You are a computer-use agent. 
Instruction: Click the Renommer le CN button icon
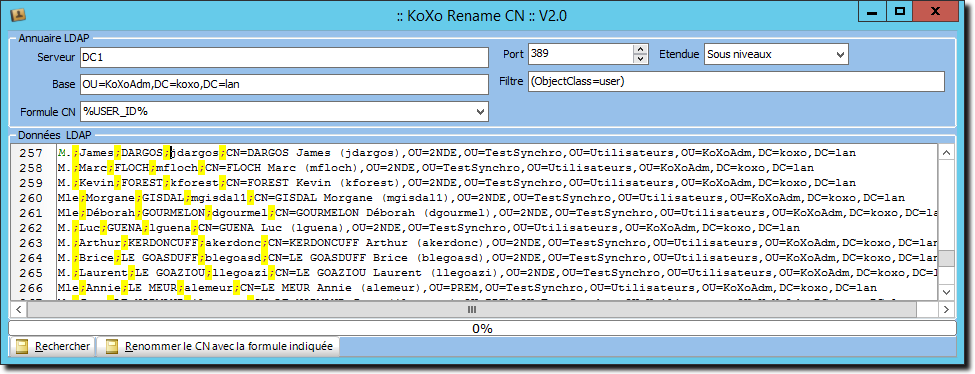112,347
